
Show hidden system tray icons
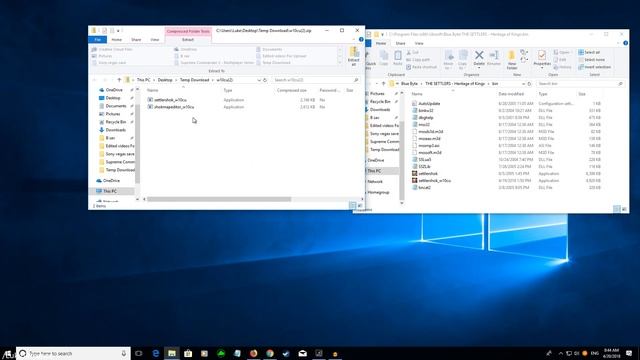pos(560,353)
